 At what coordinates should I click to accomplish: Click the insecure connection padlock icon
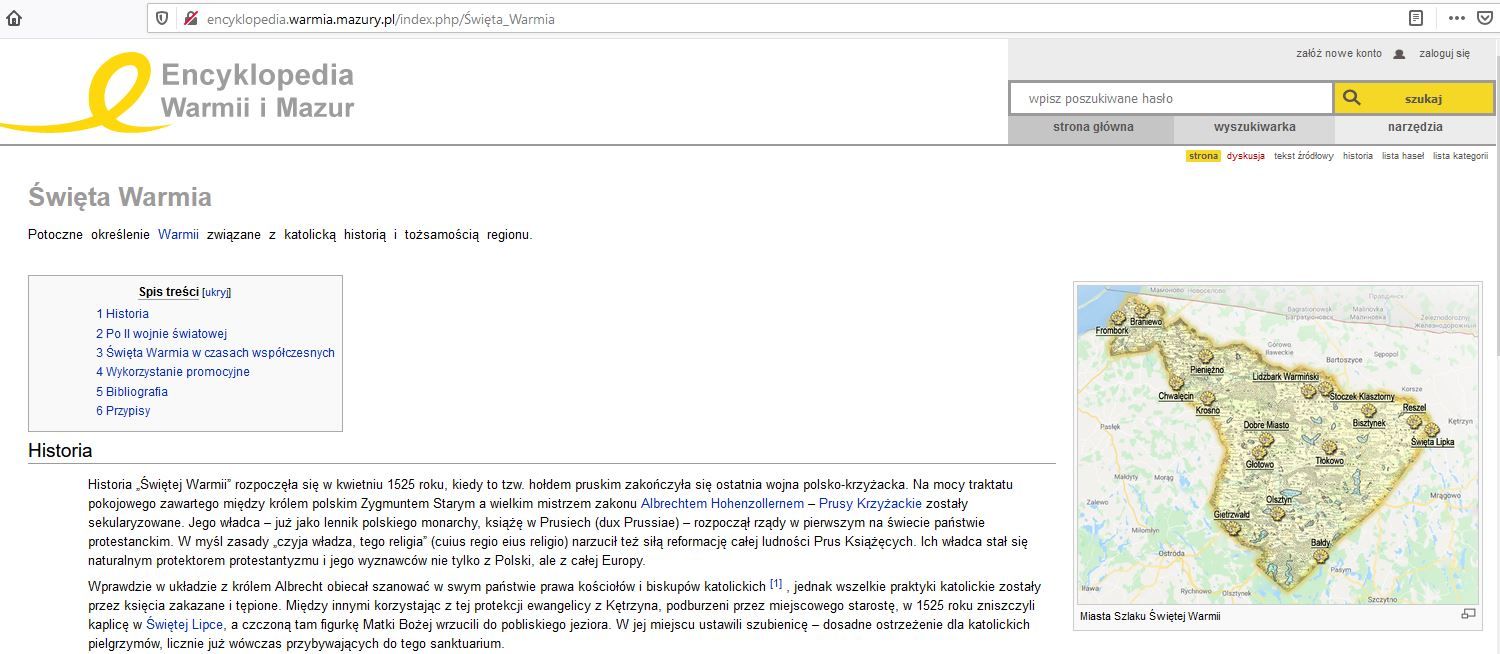tap(190, 18)
